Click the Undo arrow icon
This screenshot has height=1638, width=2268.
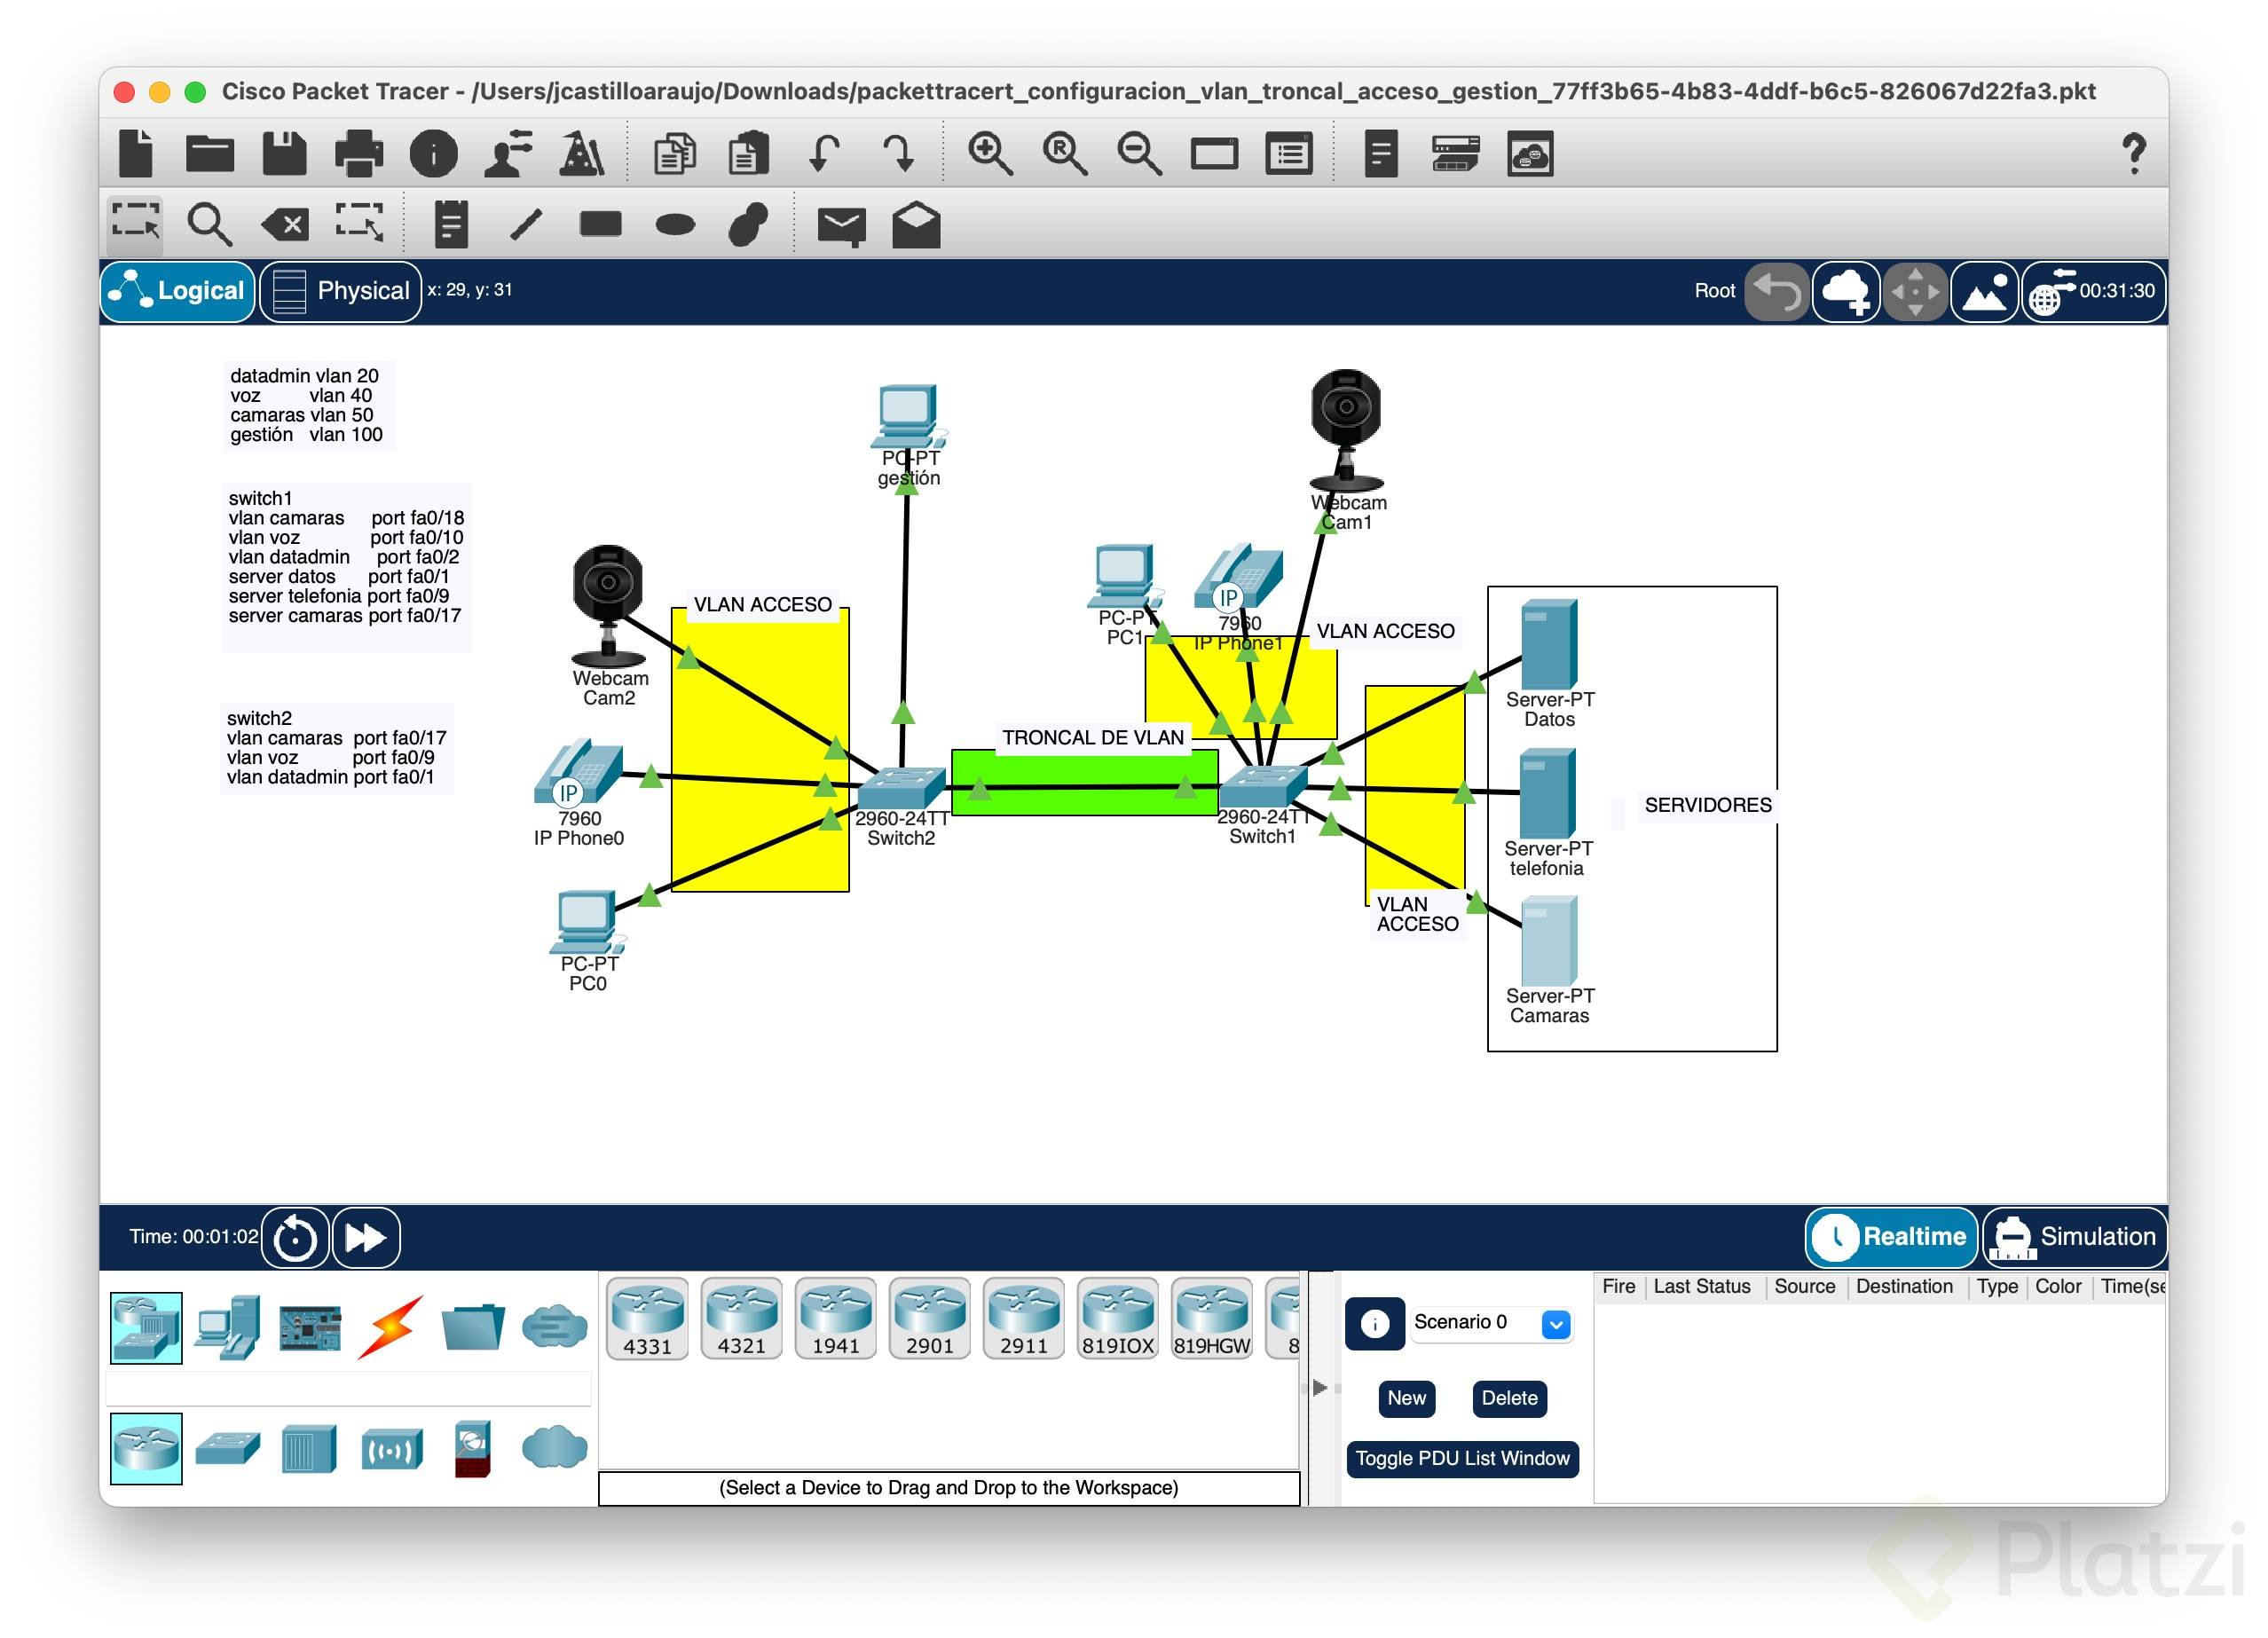click(x=824, y=154)
